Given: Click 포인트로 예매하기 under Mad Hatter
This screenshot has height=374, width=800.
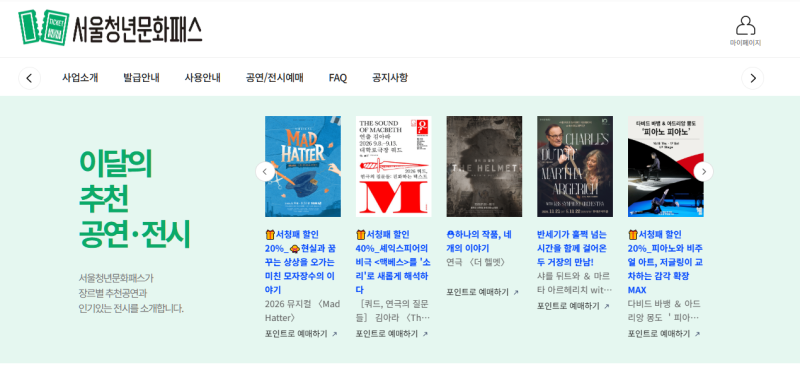Looking at the screenshot, I should click(296, 334).
